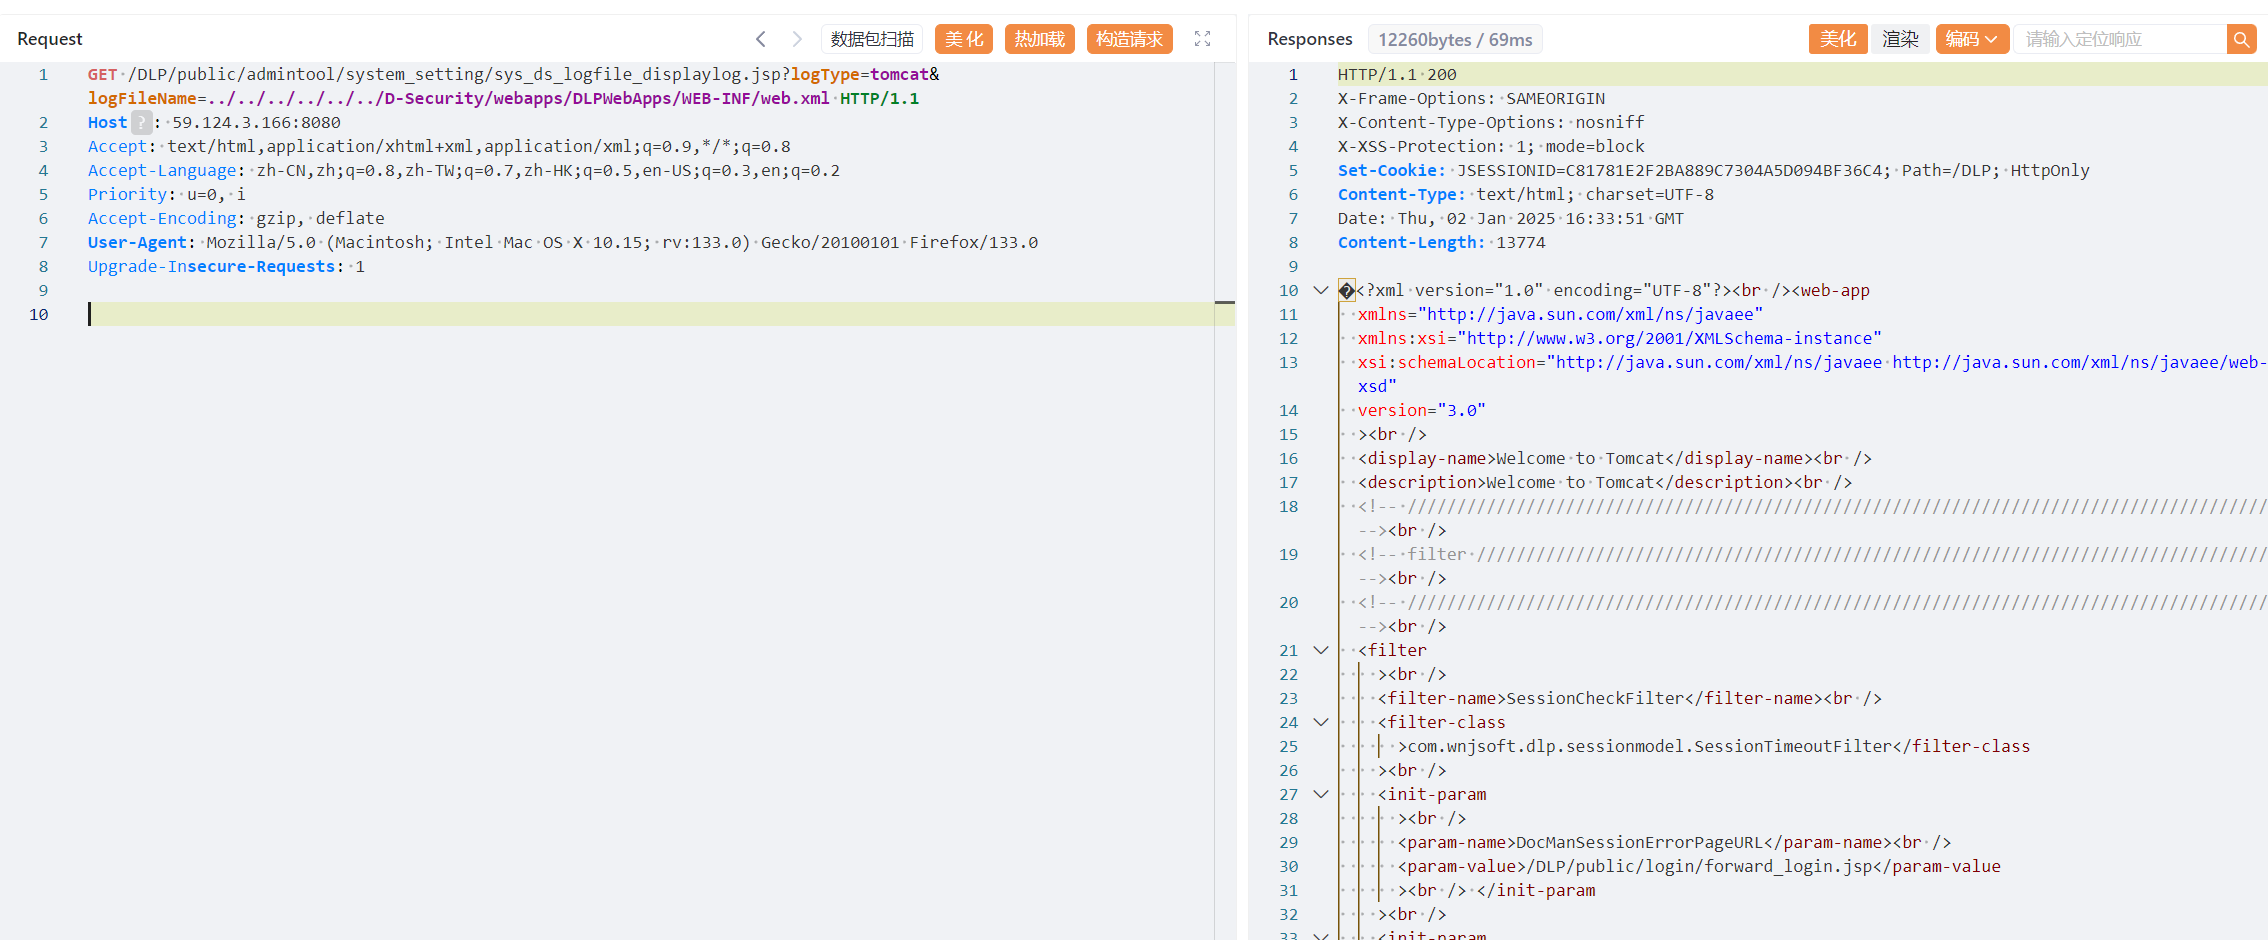The width and height of the screenshot is (2268, 940).
Task: Click the HTTP/1.1 200 status line
Action: click(1397, 74)
